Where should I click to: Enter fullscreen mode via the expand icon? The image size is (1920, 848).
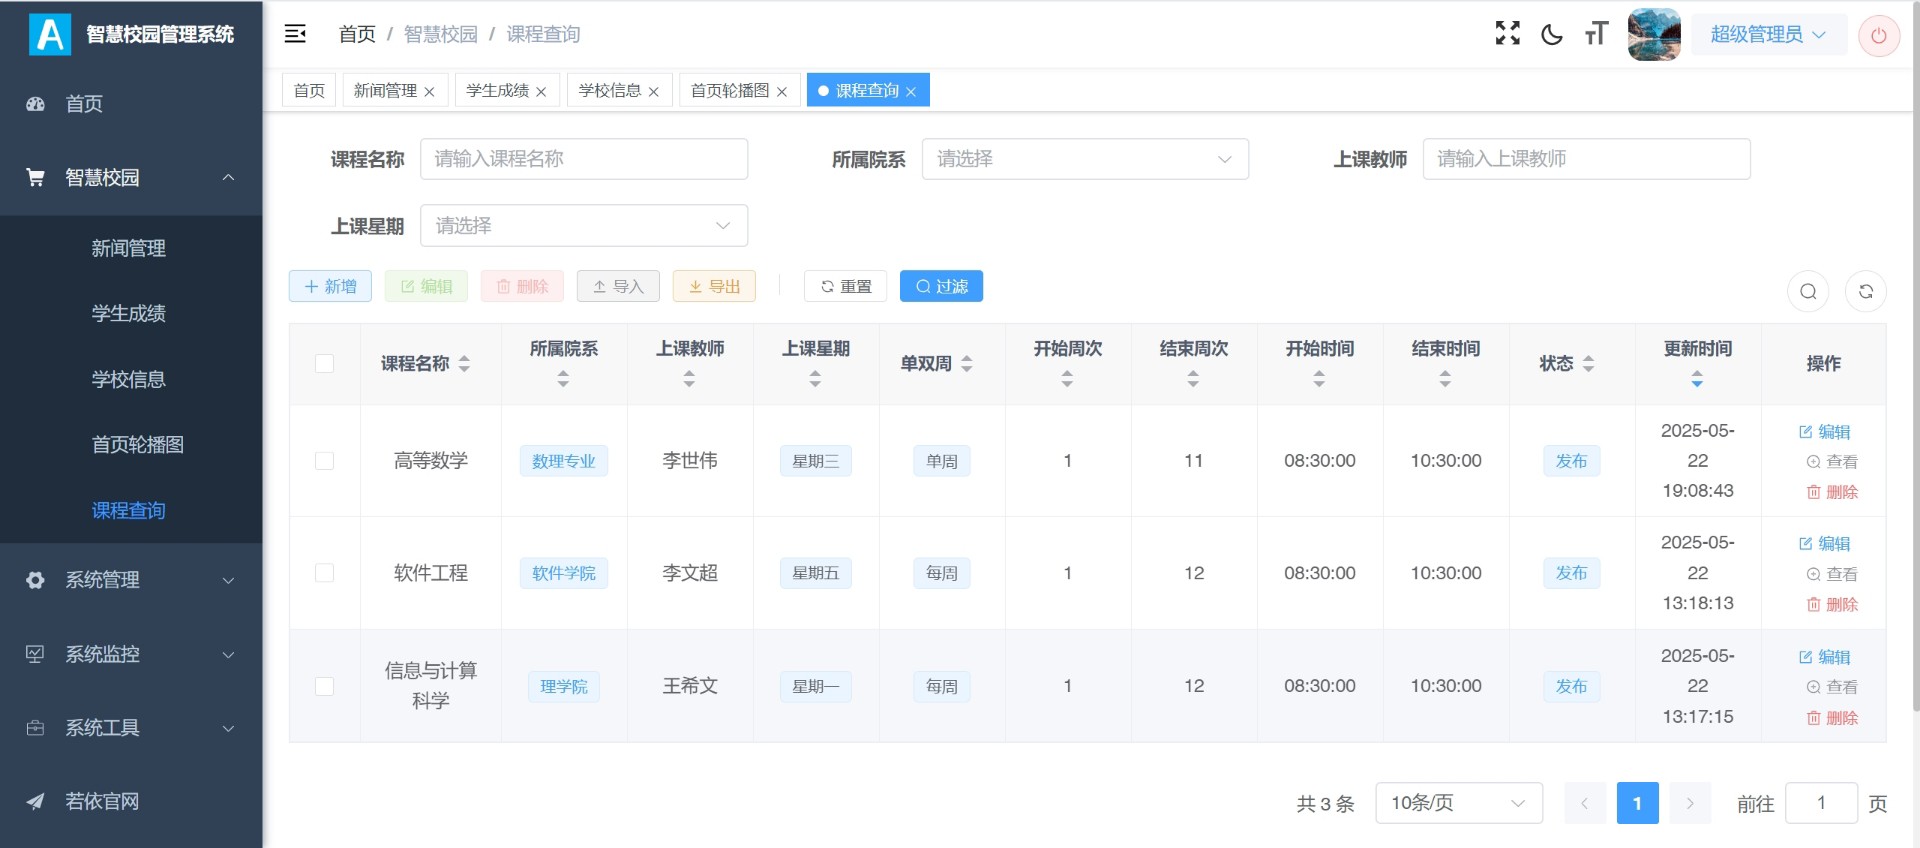1507,34
